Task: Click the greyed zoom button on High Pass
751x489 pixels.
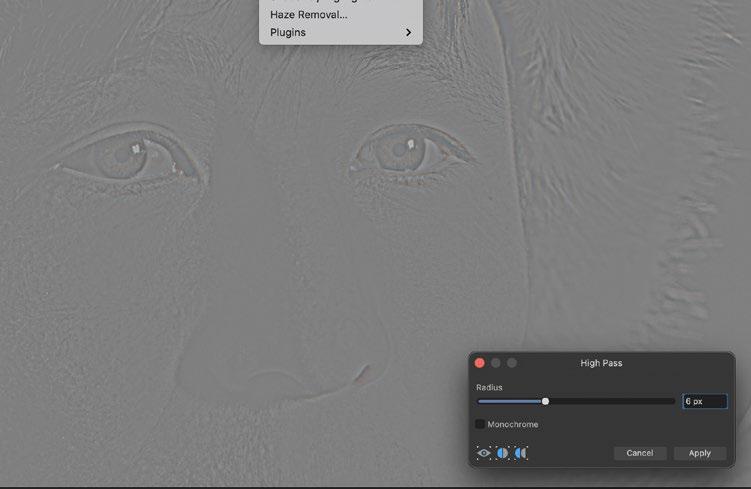Action: [x=512, y=363]
